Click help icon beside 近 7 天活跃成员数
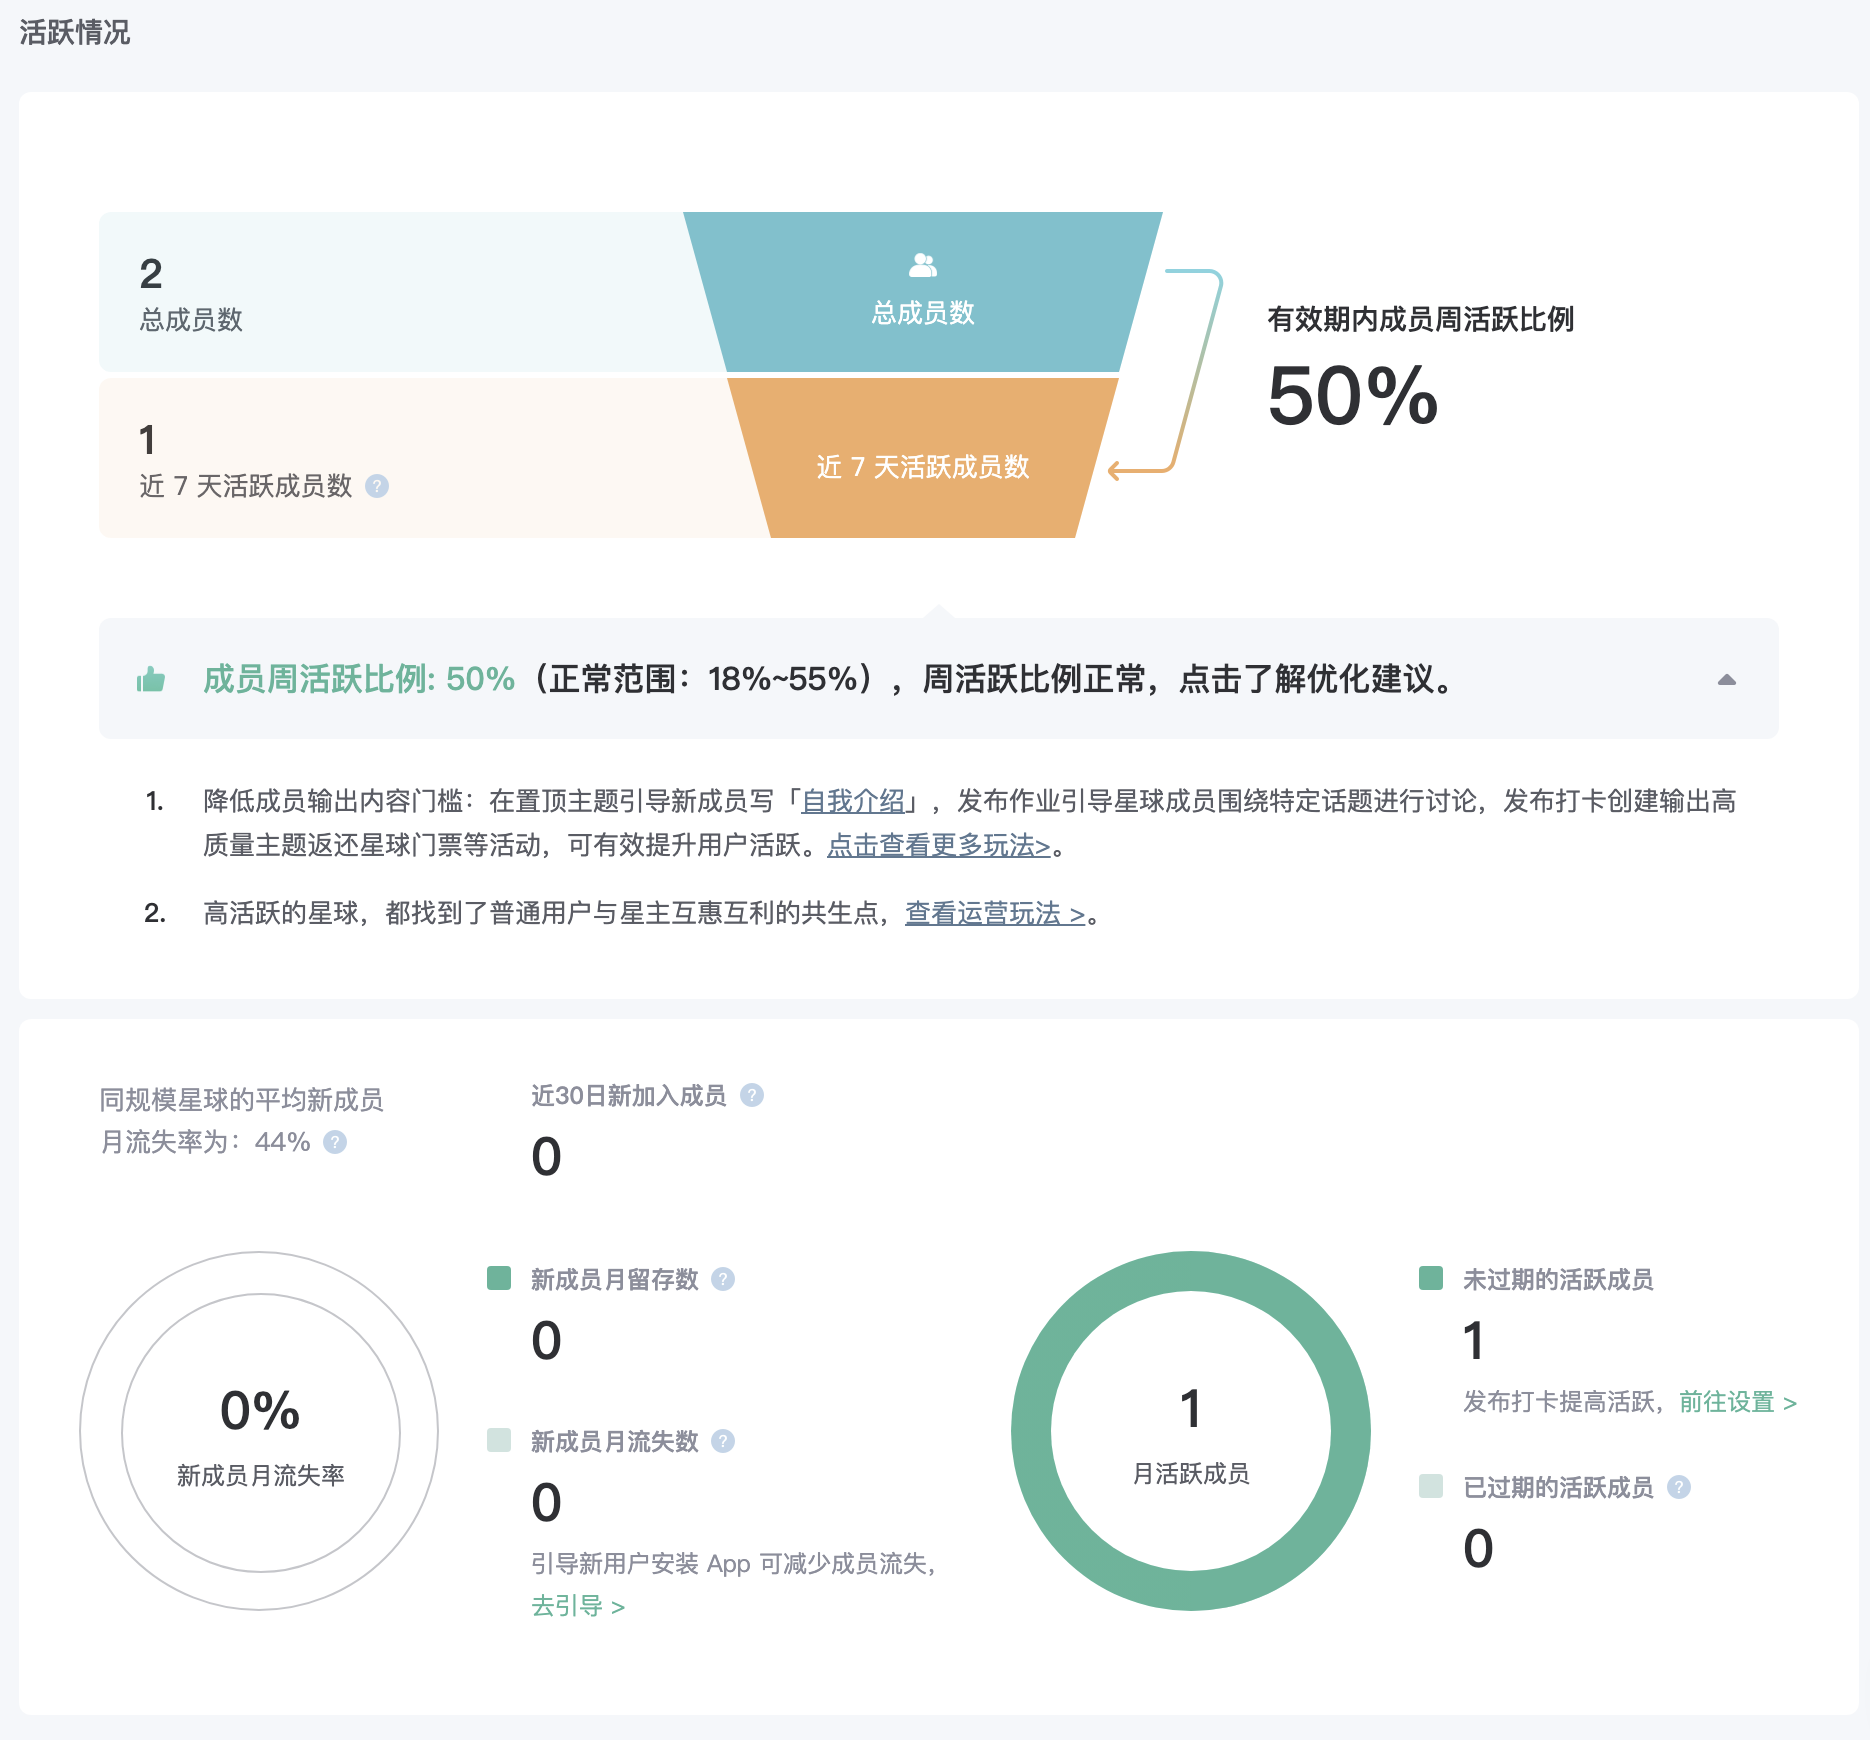 click(377, 486)
